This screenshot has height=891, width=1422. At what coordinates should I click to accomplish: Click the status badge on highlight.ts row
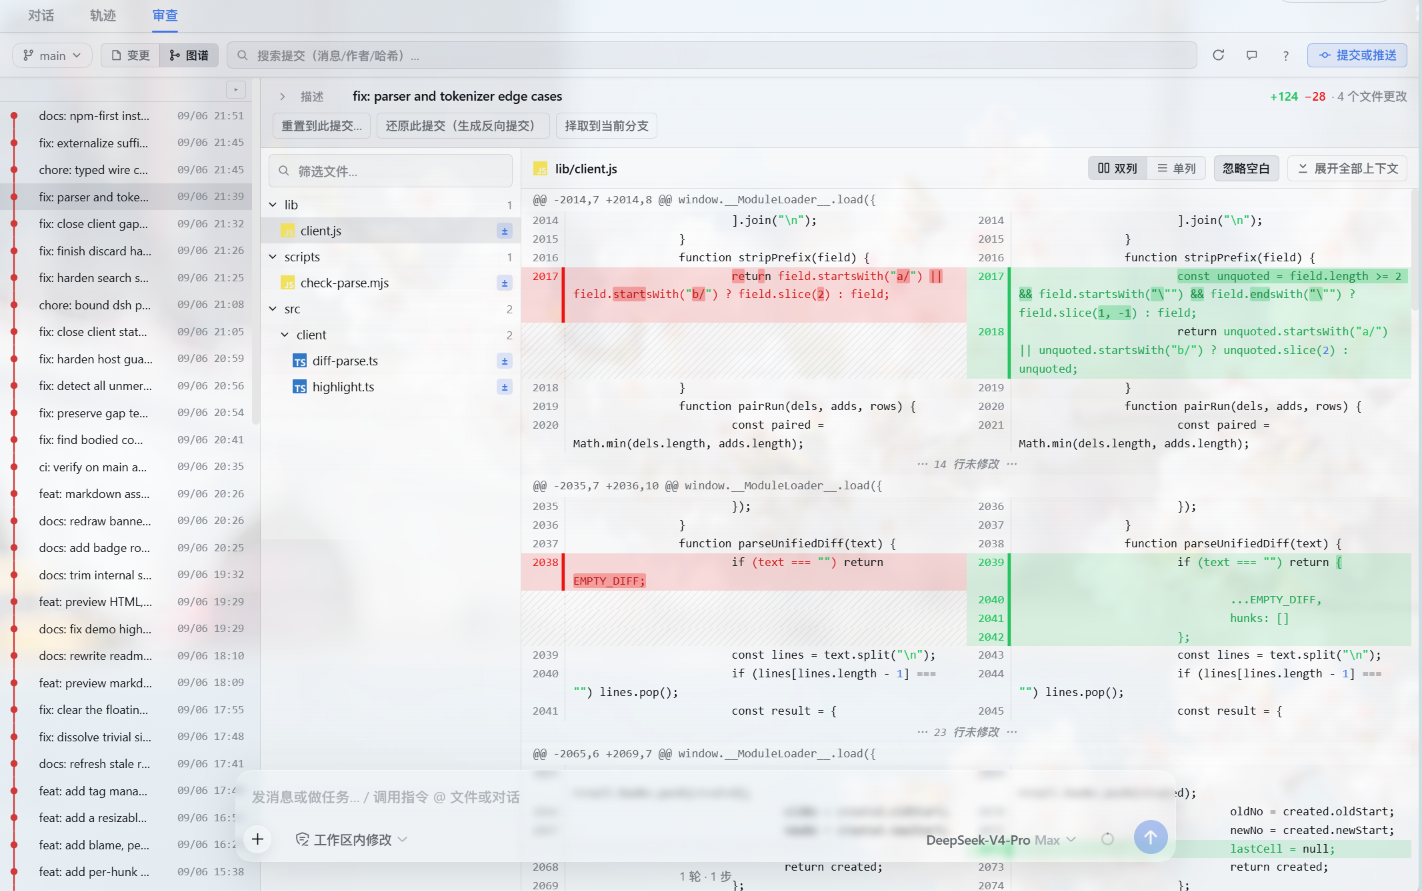point(504,387)
